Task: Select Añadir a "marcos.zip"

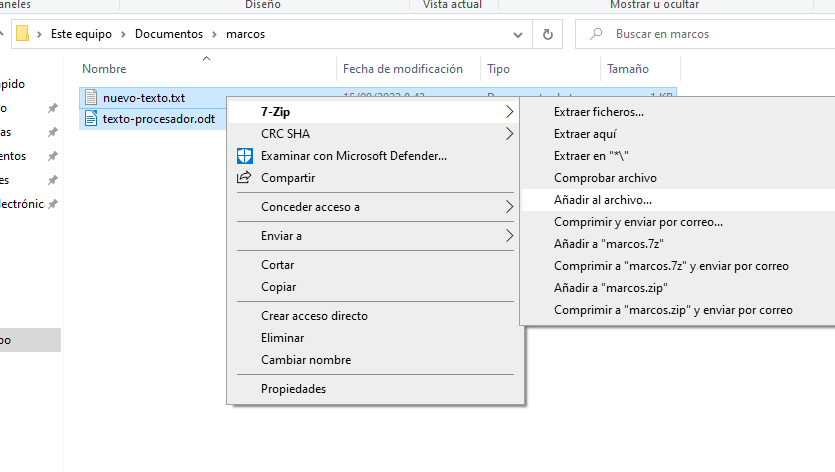Action: tap(678, 288)
